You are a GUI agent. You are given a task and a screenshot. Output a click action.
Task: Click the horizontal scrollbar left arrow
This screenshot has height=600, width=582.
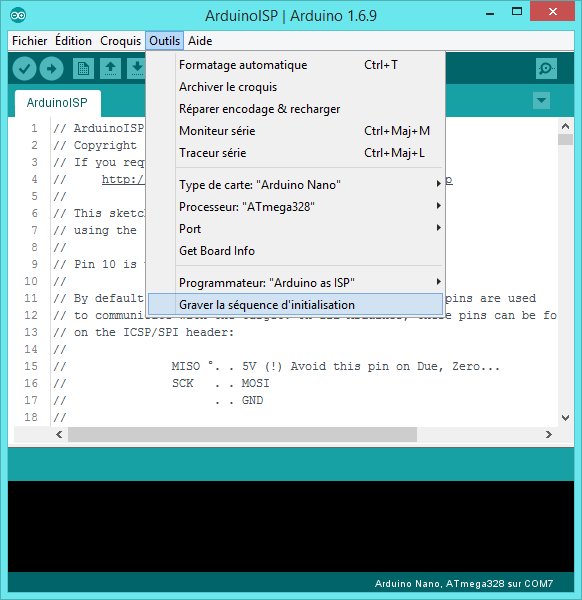pos(59,435)
